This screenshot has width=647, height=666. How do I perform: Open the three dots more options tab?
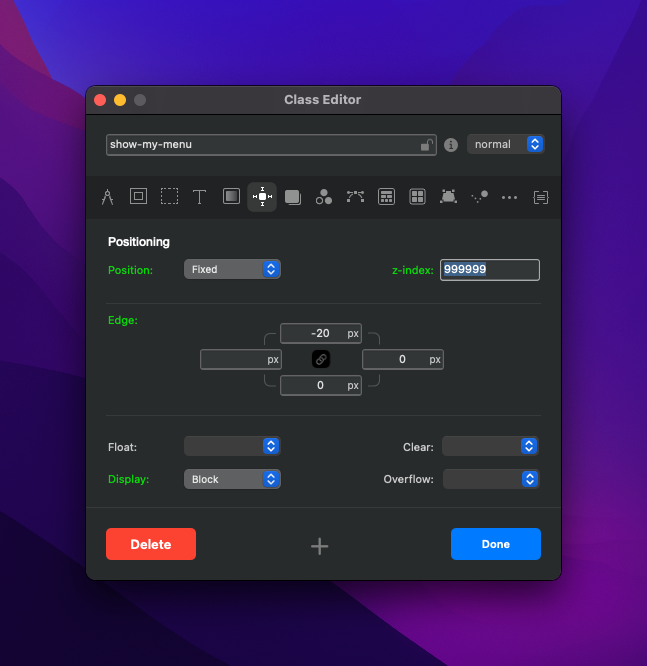click(x=510, y=197)
